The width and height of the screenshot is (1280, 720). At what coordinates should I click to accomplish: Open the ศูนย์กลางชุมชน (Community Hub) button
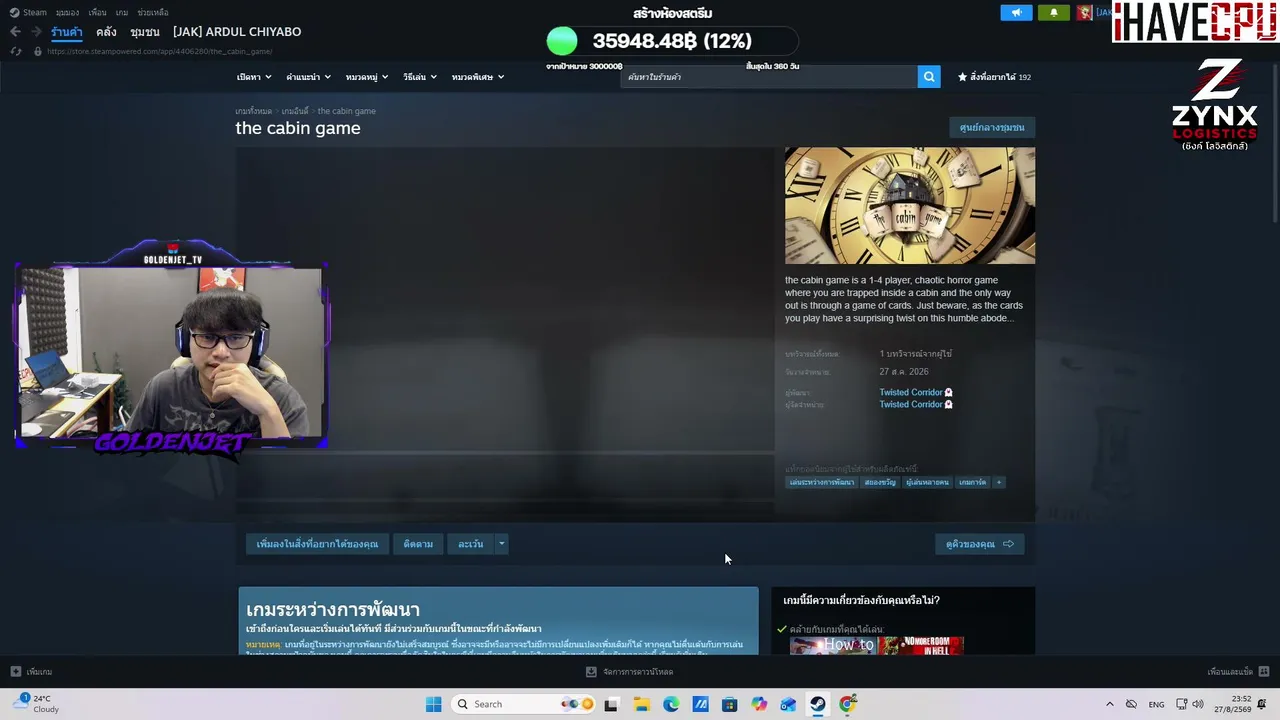[992, 128]
